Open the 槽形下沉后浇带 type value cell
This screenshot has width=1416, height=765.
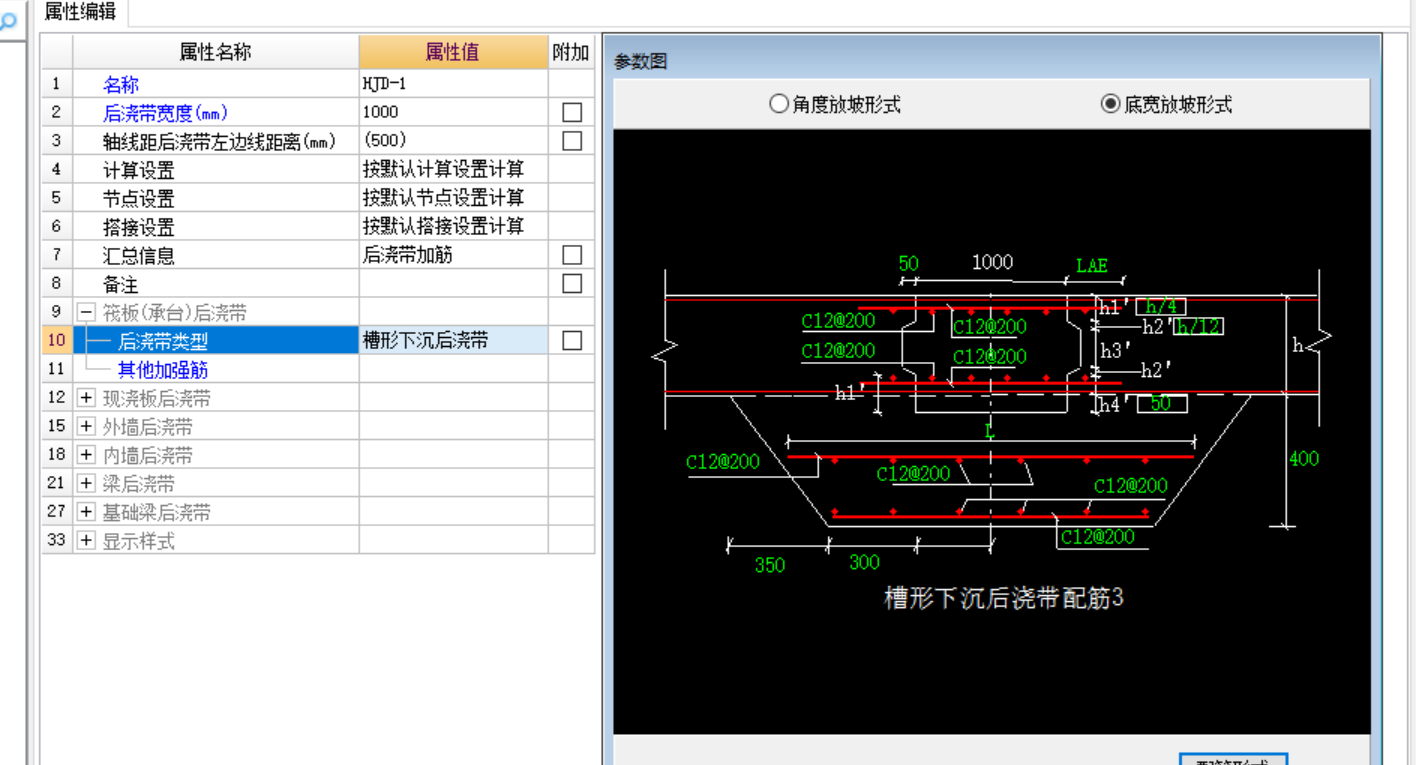pos(454,341)
